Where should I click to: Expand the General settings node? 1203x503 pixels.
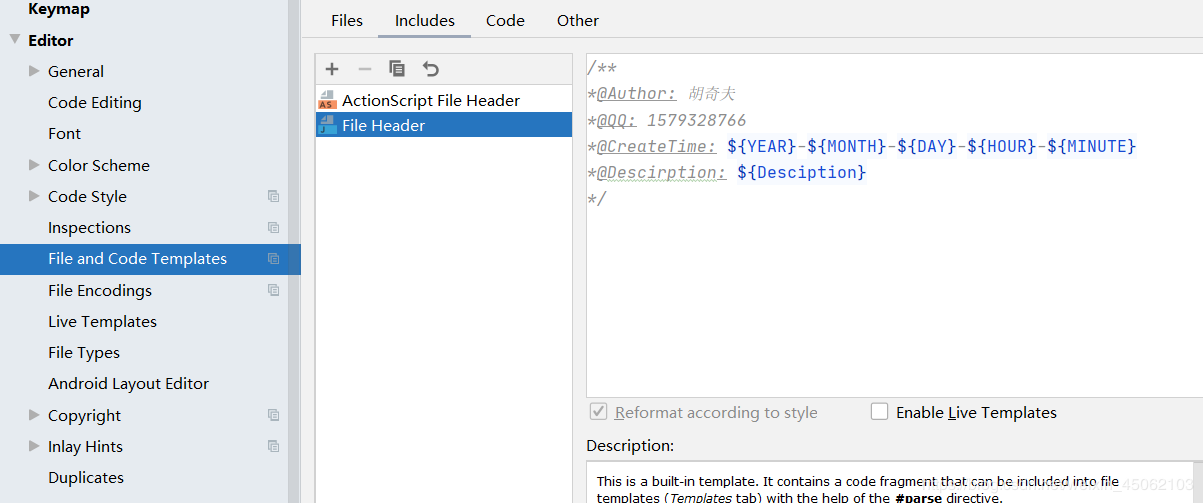point(34,71)
